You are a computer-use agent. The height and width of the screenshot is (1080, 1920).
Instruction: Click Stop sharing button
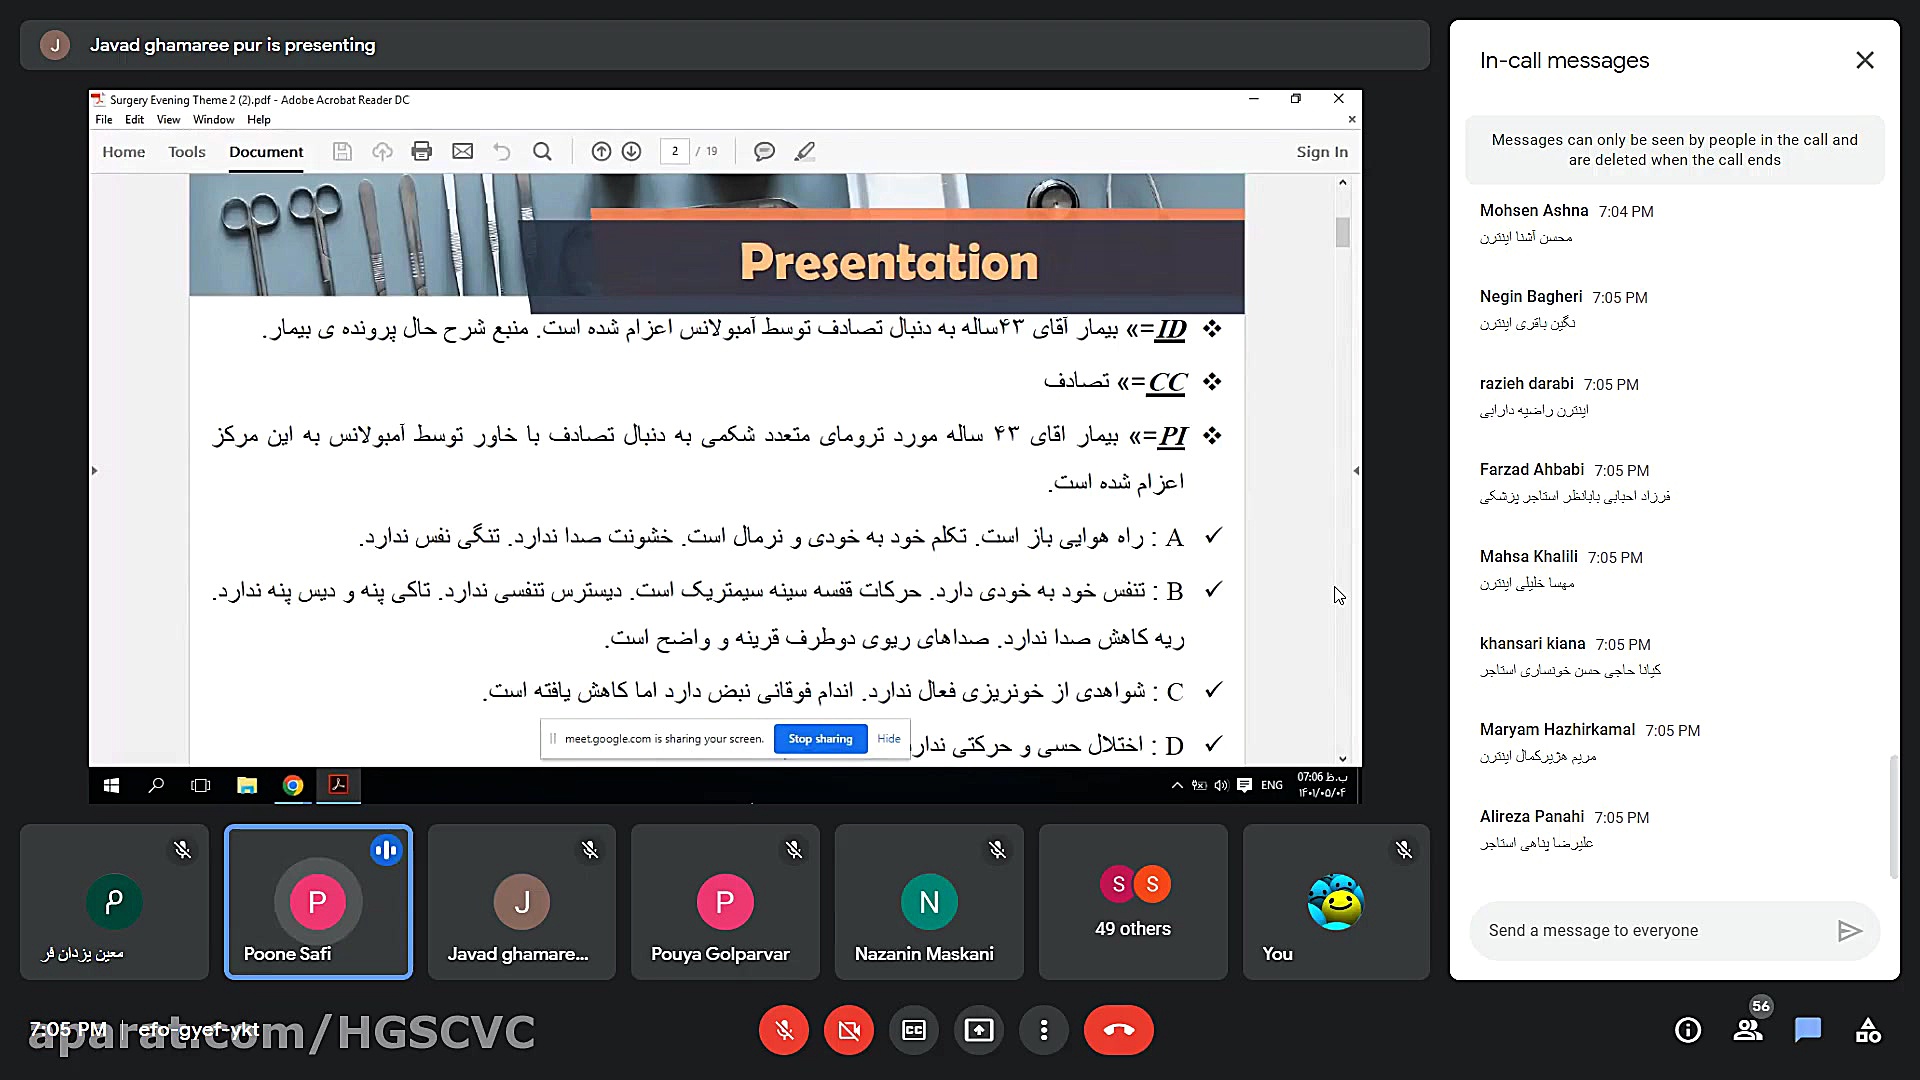tap(820, 739)
